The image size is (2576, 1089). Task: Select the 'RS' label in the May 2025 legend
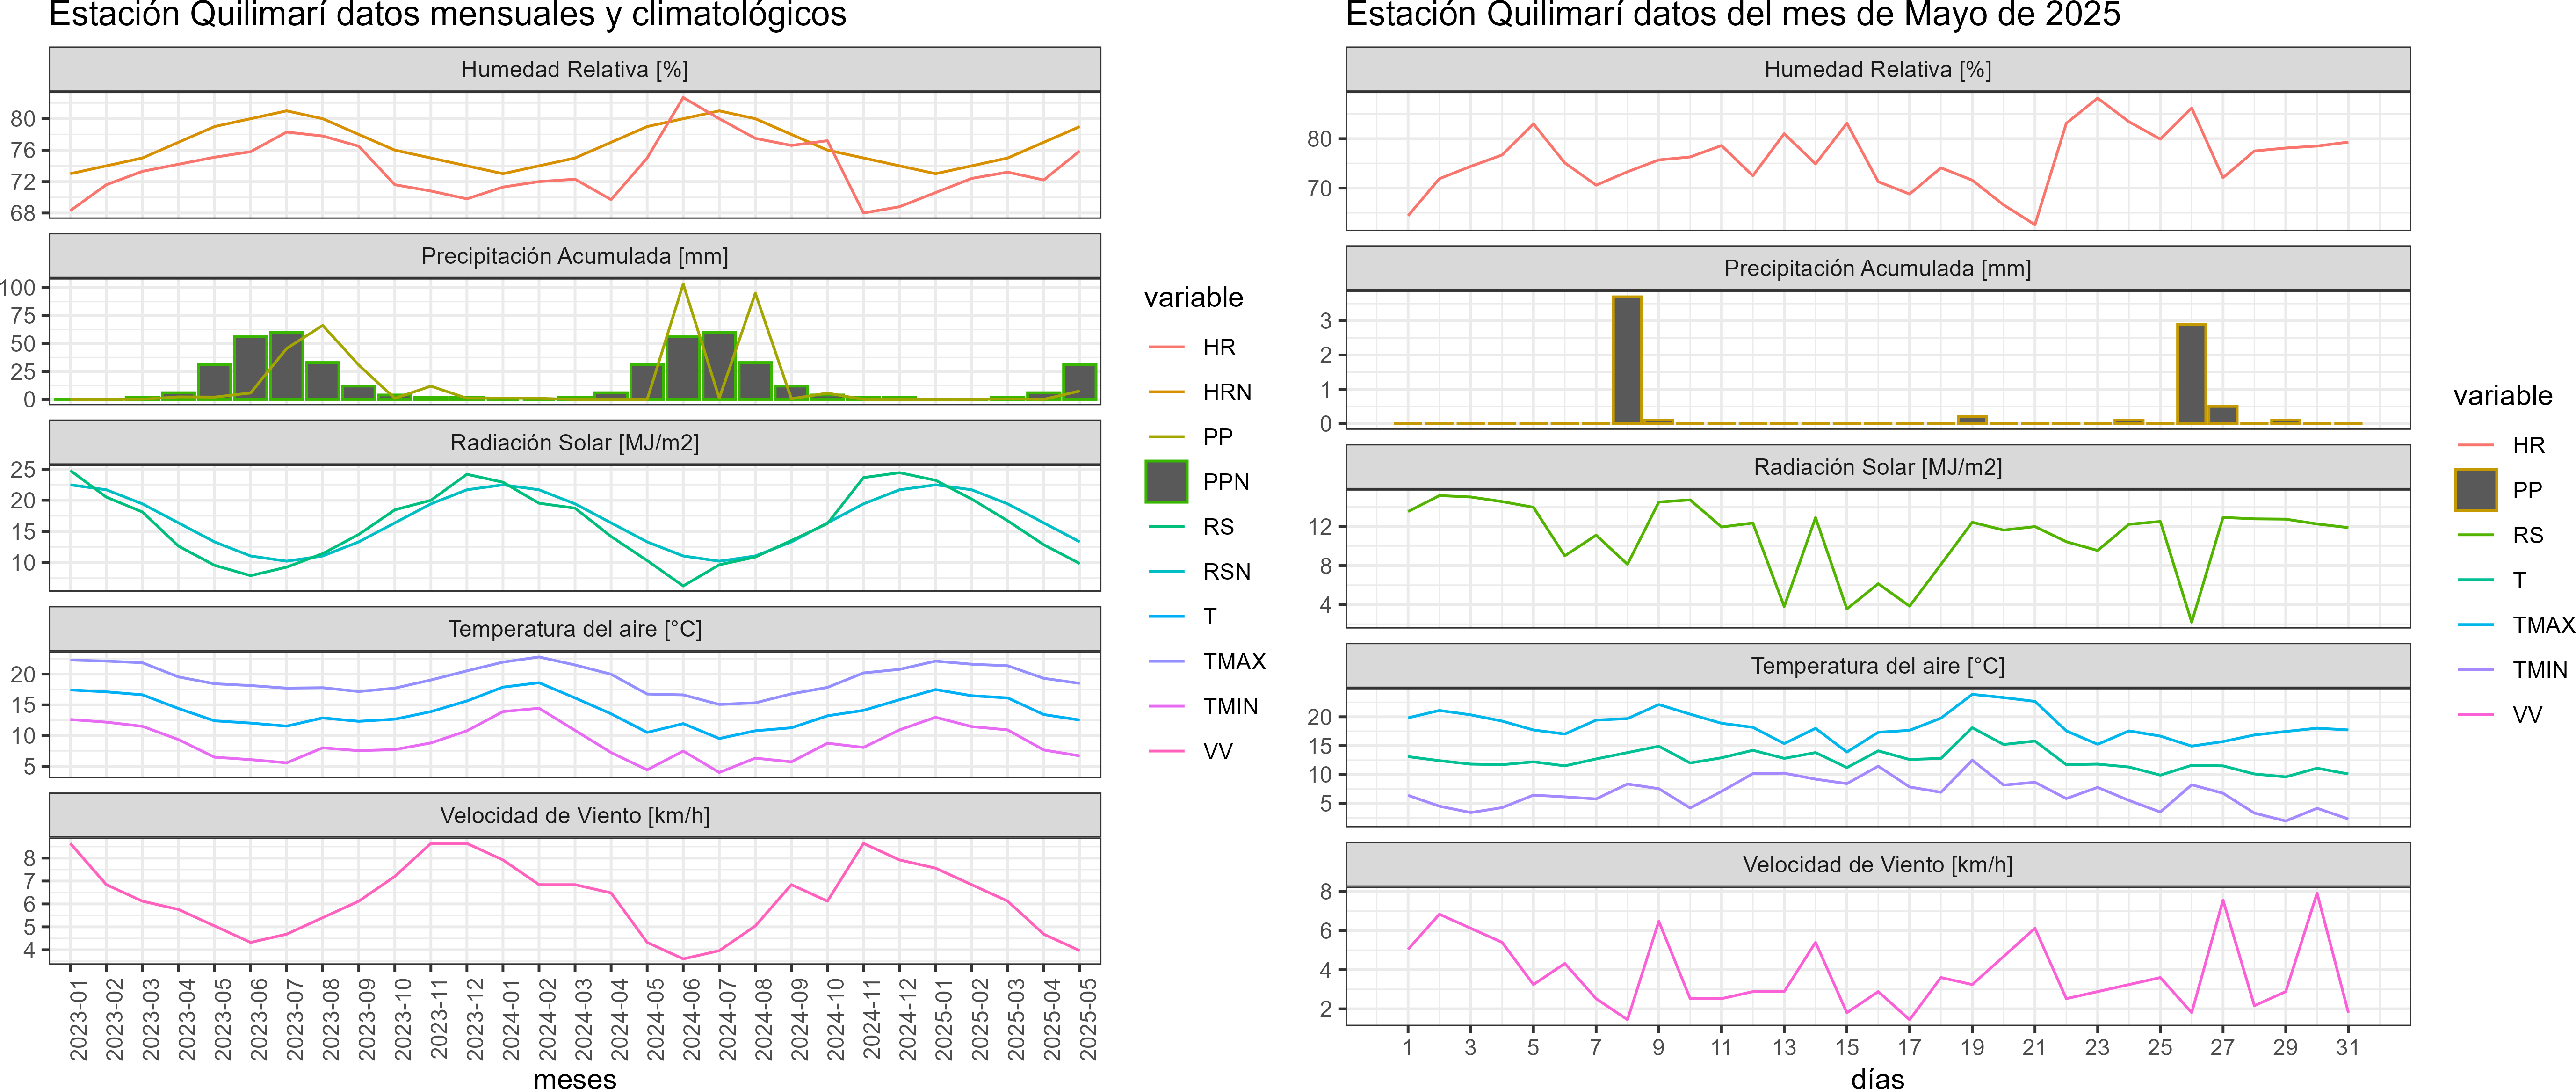pos(2527,535)
